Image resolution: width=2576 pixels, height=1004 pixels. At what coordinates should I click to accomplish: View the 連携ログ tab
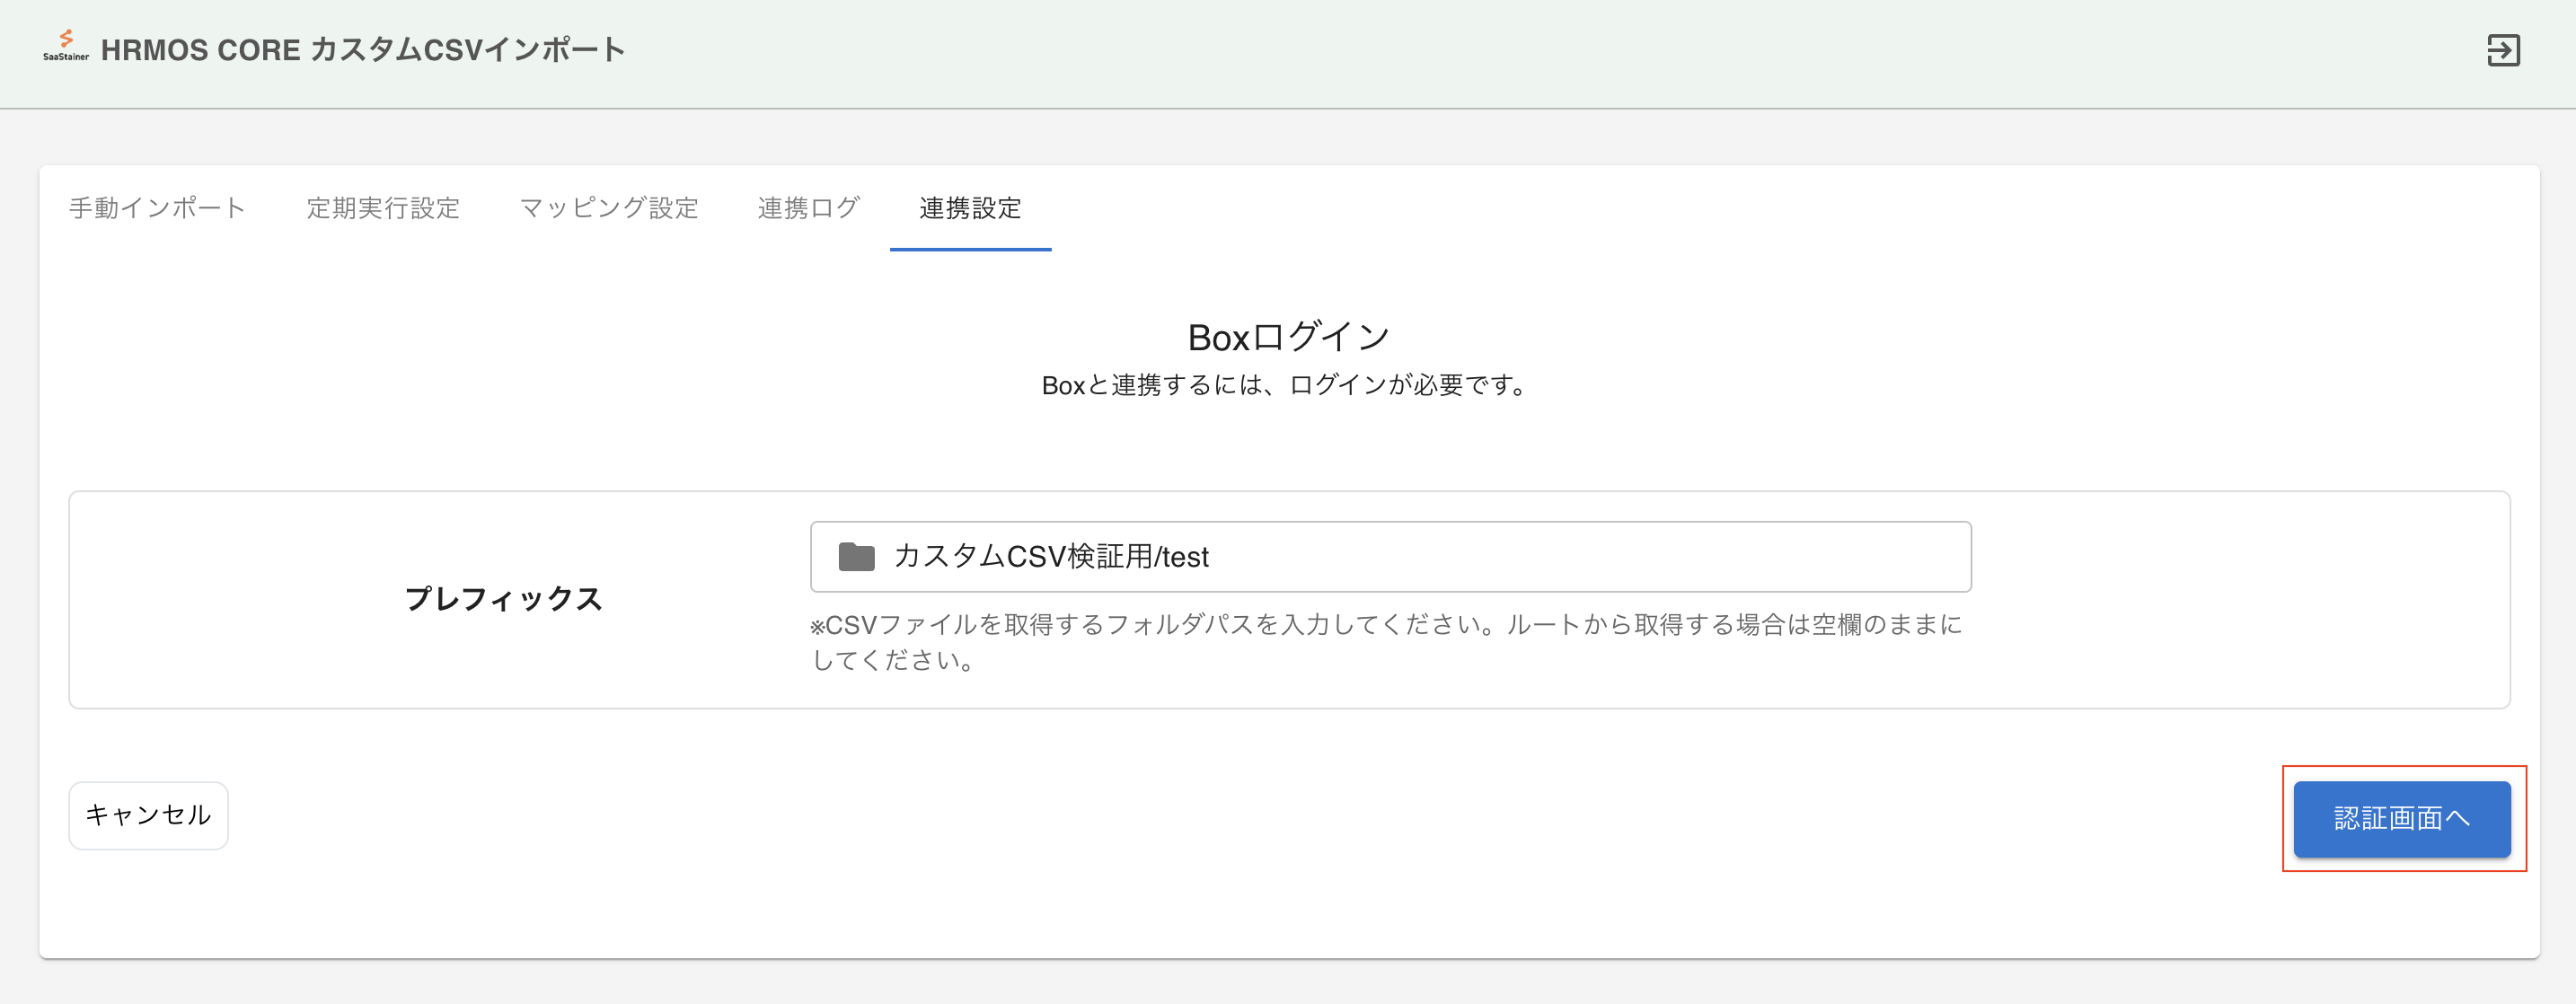[x=808, y=208]
